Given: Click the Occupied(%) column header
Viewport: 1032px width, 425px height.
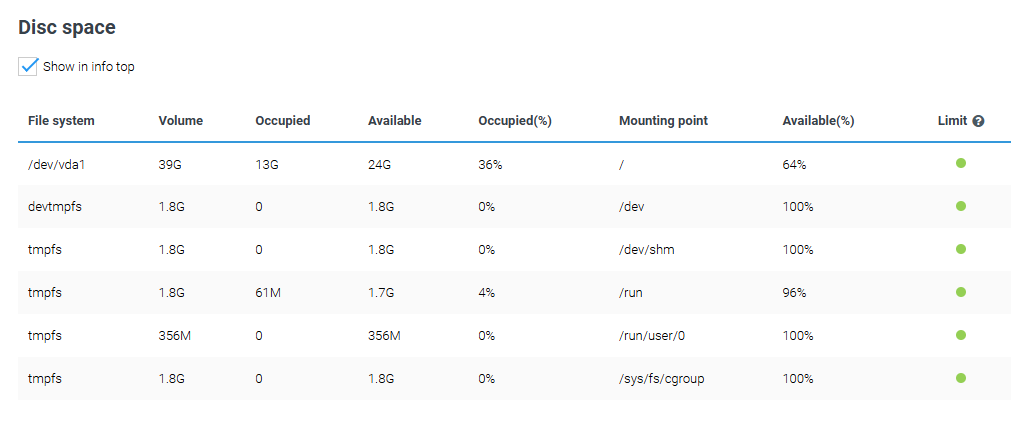Looking at the screenshot, I should (515, 121).
